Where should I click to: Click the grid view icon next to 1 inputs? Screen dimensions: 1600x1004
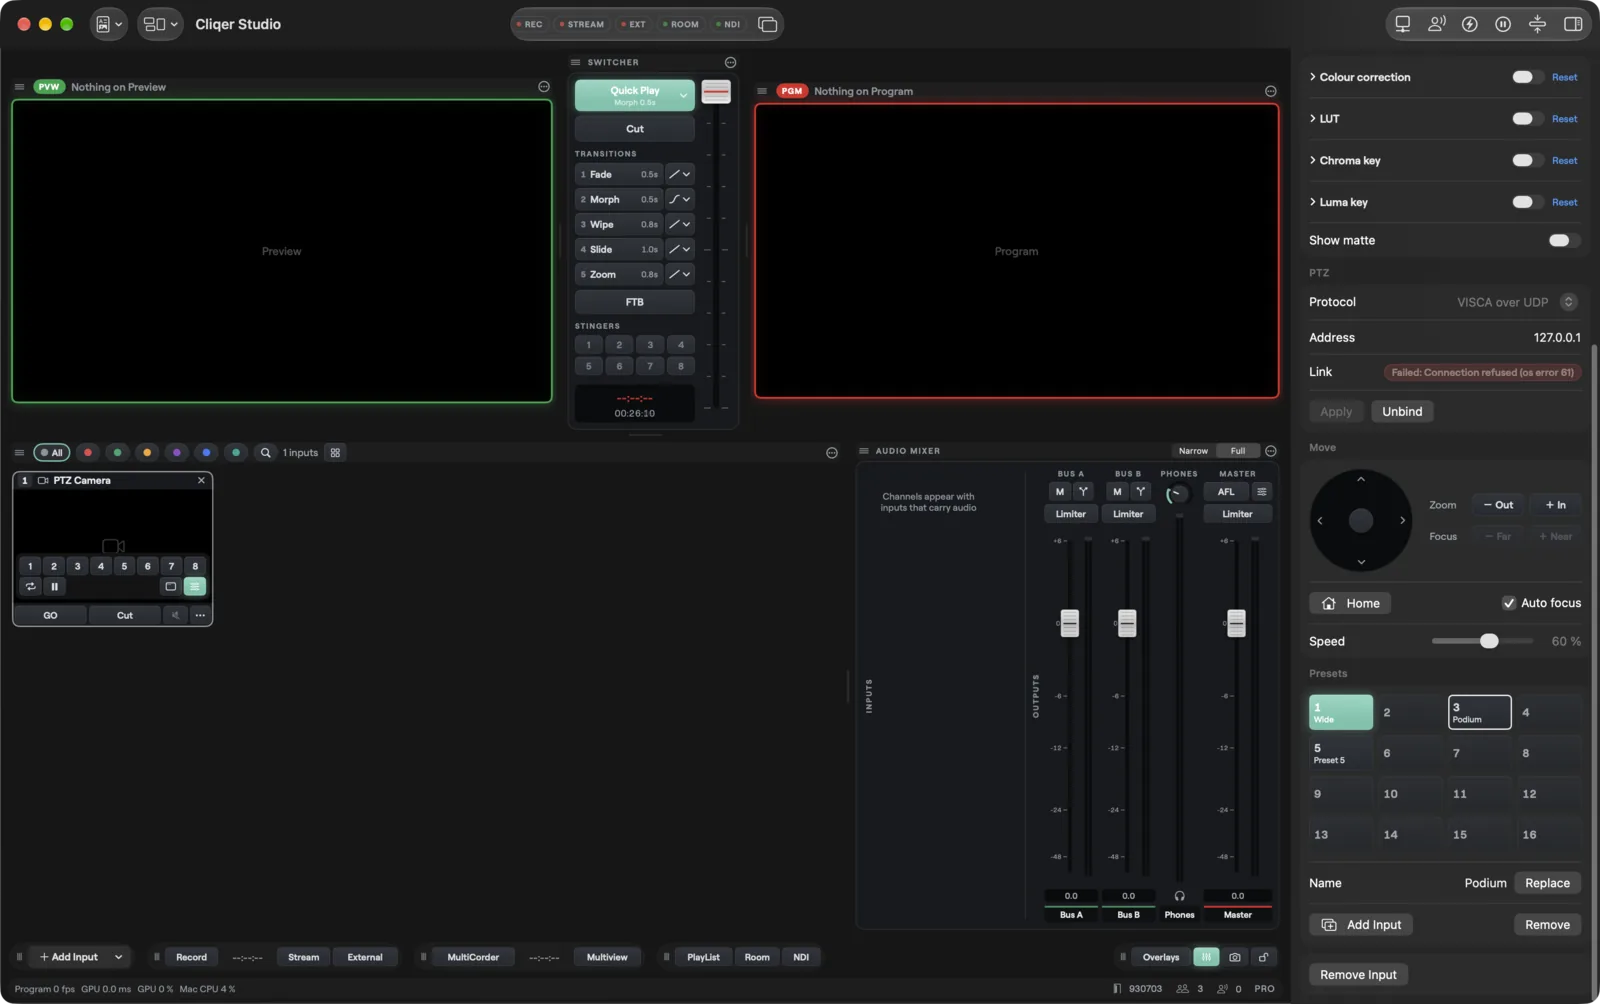pyautogui.click(x=335, y=453)
